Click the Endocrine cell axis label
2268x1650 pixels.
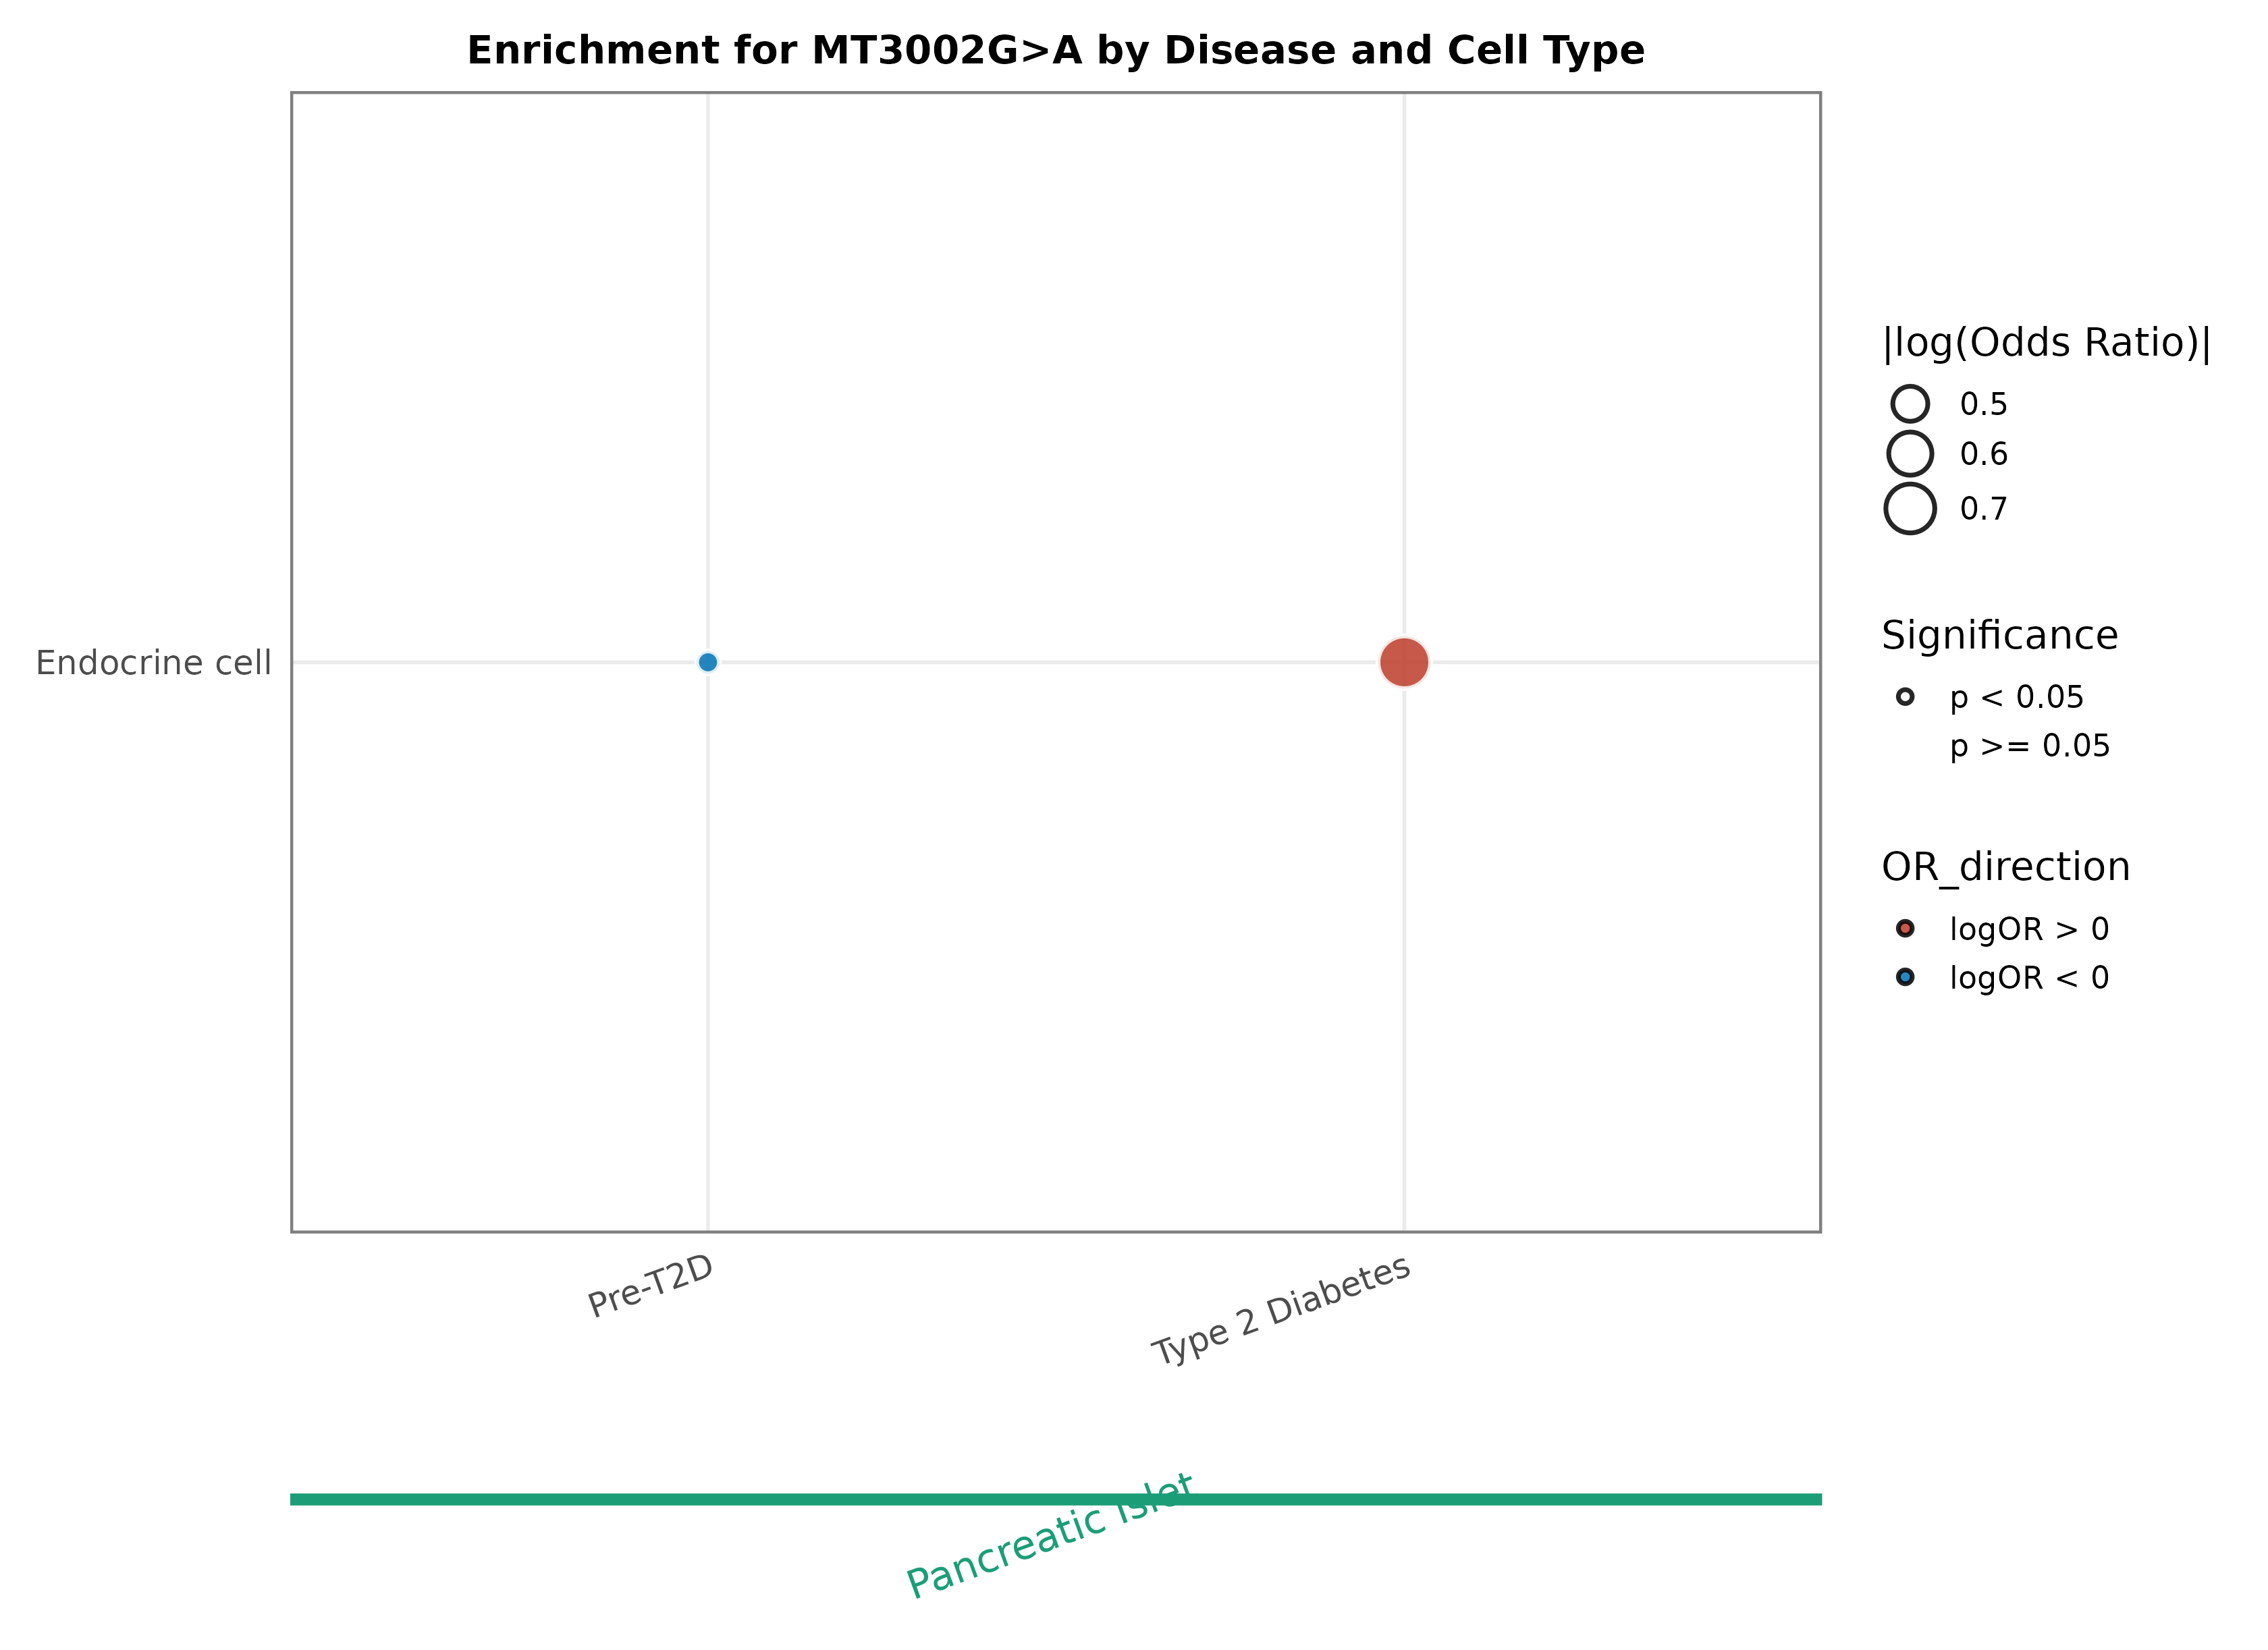[153, 663]
